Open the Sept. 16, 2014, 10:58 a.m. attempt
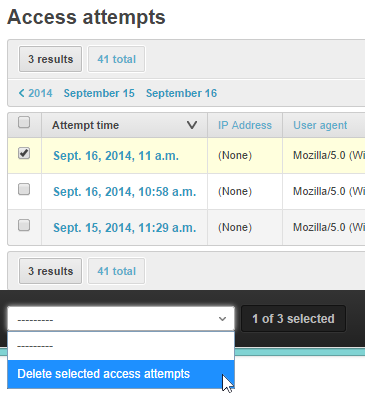This screenshot has height=404, width=365. point(125,192)
